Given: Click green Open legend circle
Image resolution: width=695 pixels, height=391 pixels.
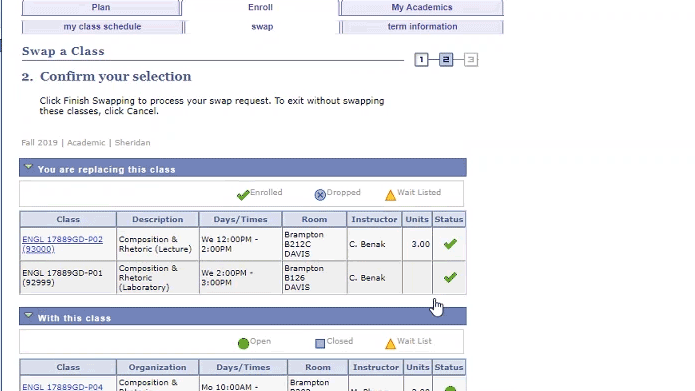Looking at the screenshot, I should pyautogui.click(x=243, y=344).
